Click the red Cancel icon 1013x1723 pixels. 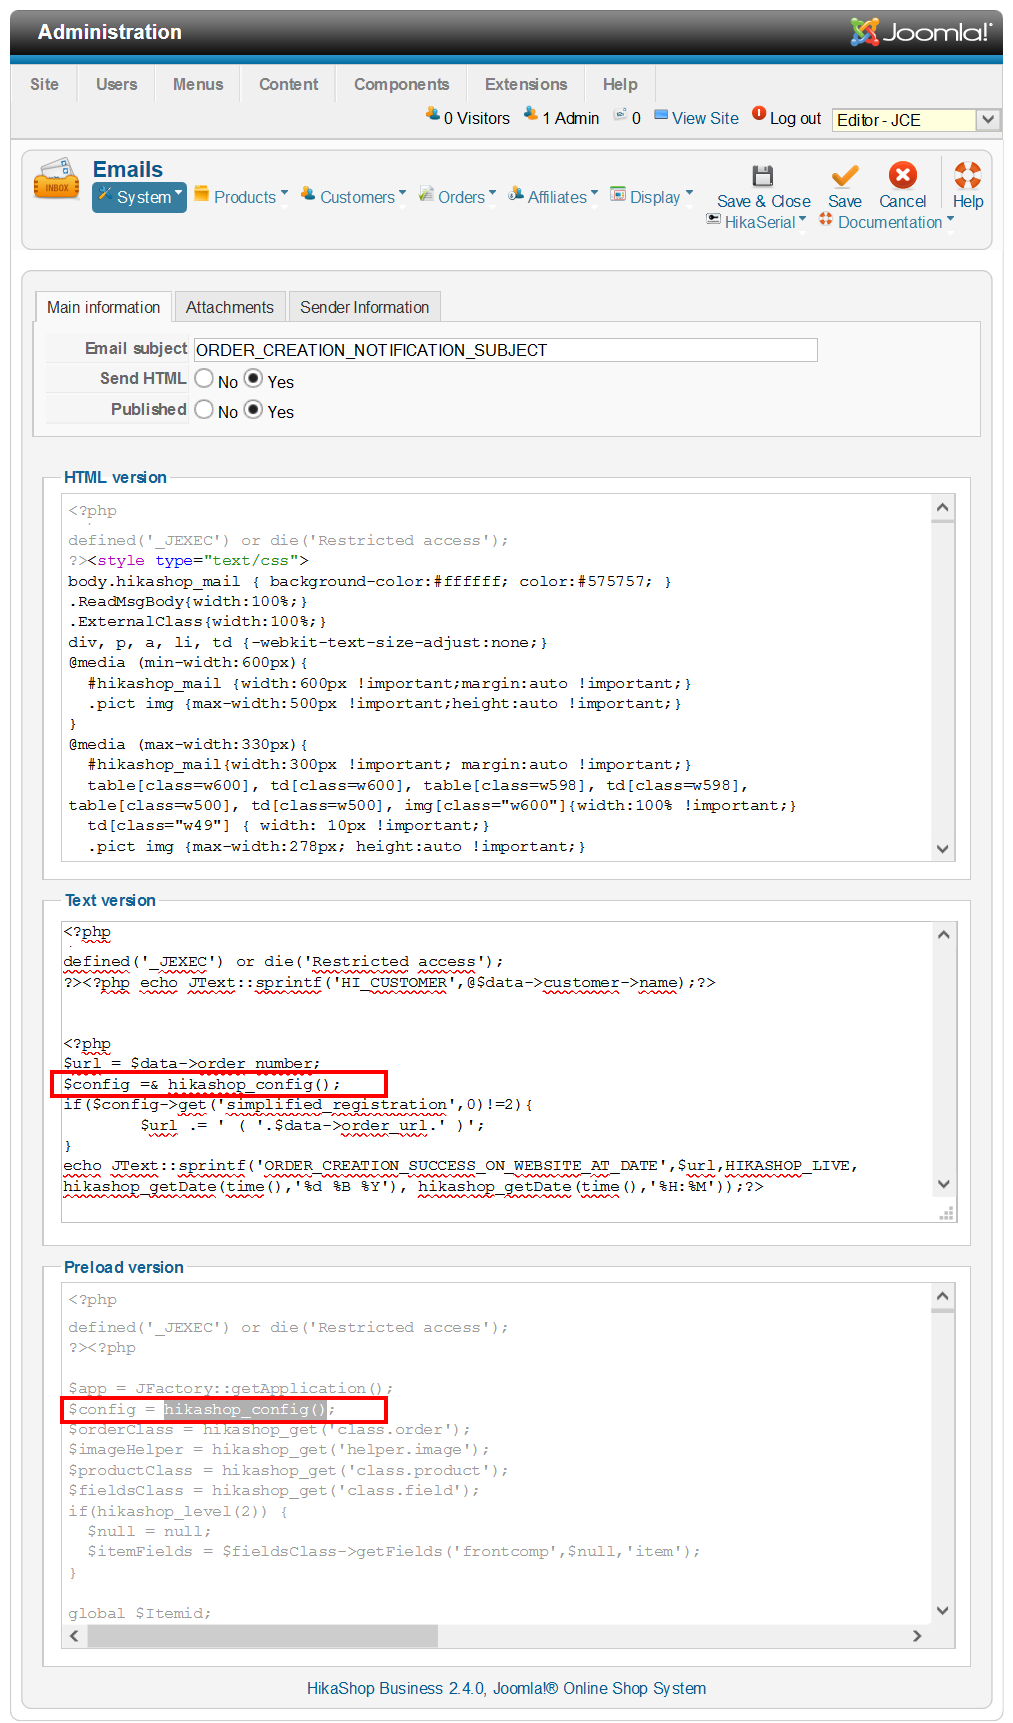click(903, 176)
